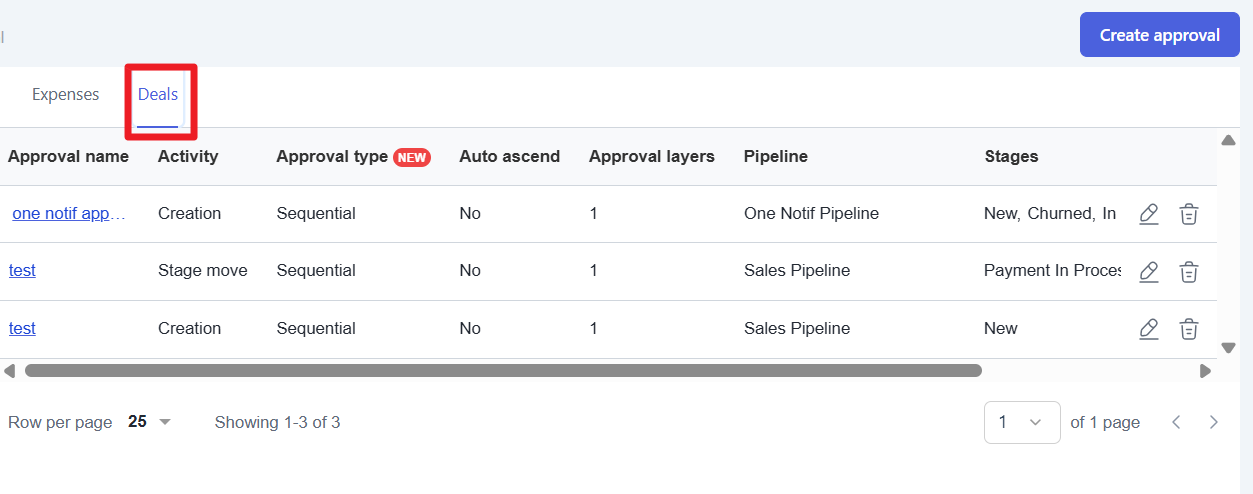Go to next page arrow
This screenshot has height=494, width=1253.
coord(1213,422)
